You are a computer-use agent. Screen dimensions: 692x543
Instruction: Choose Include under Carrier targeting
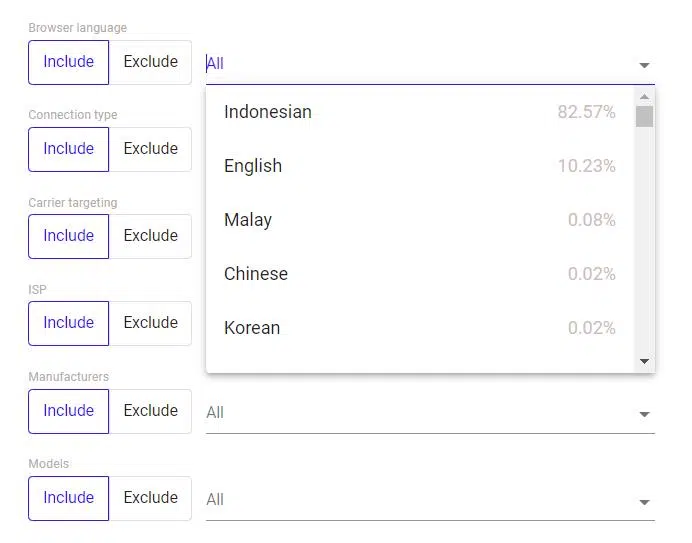(x=68, y=236)
